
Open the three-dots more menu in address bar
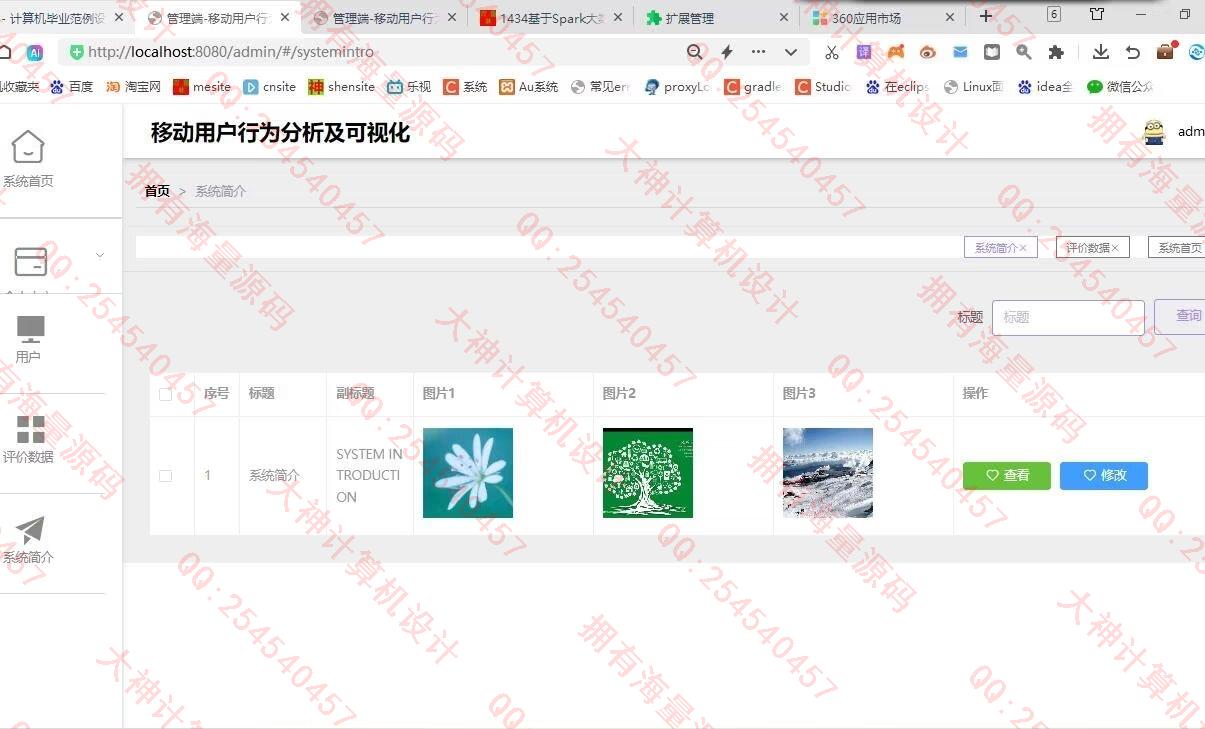[x=758, y=52]
